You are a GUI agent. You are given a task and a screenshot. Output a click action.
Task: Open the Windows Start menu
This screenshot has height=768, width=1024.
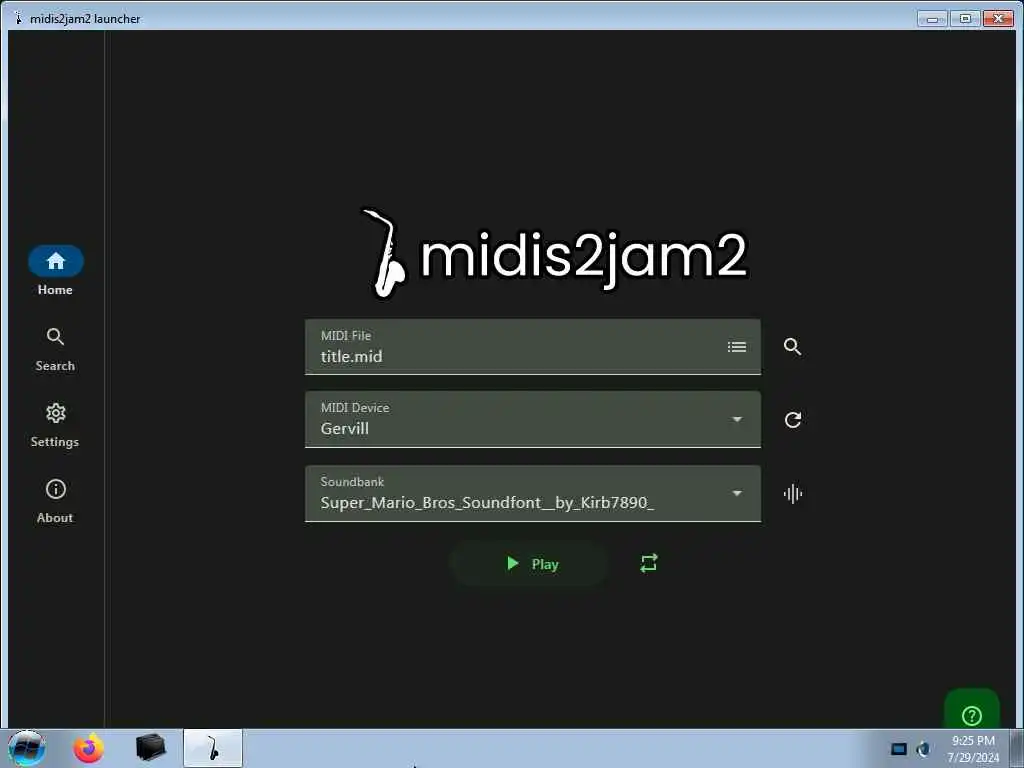click(27, 748)
